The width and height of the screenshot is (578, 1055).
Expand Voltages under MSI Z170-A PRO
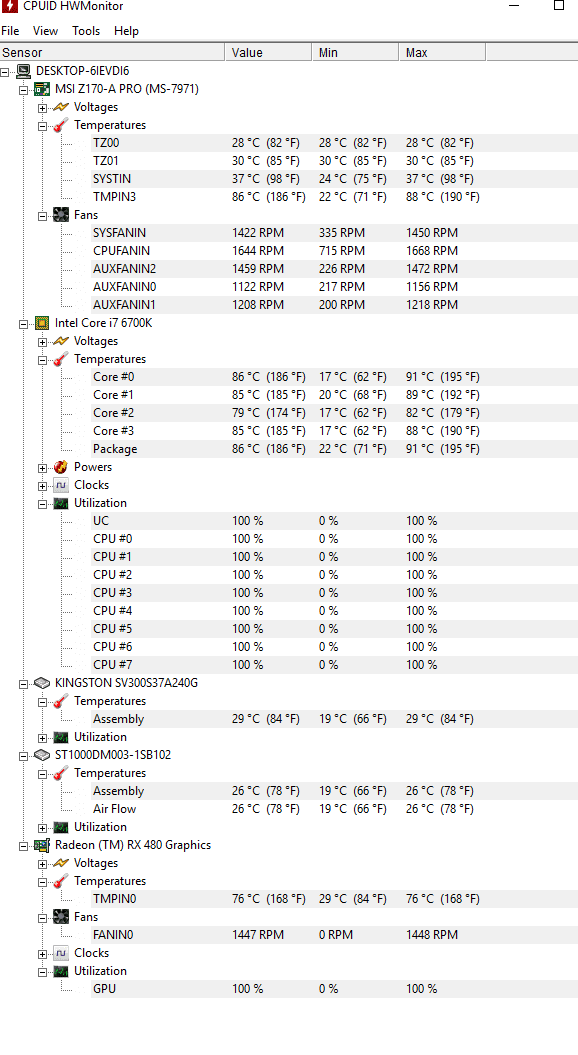click(x=42, y=108)
